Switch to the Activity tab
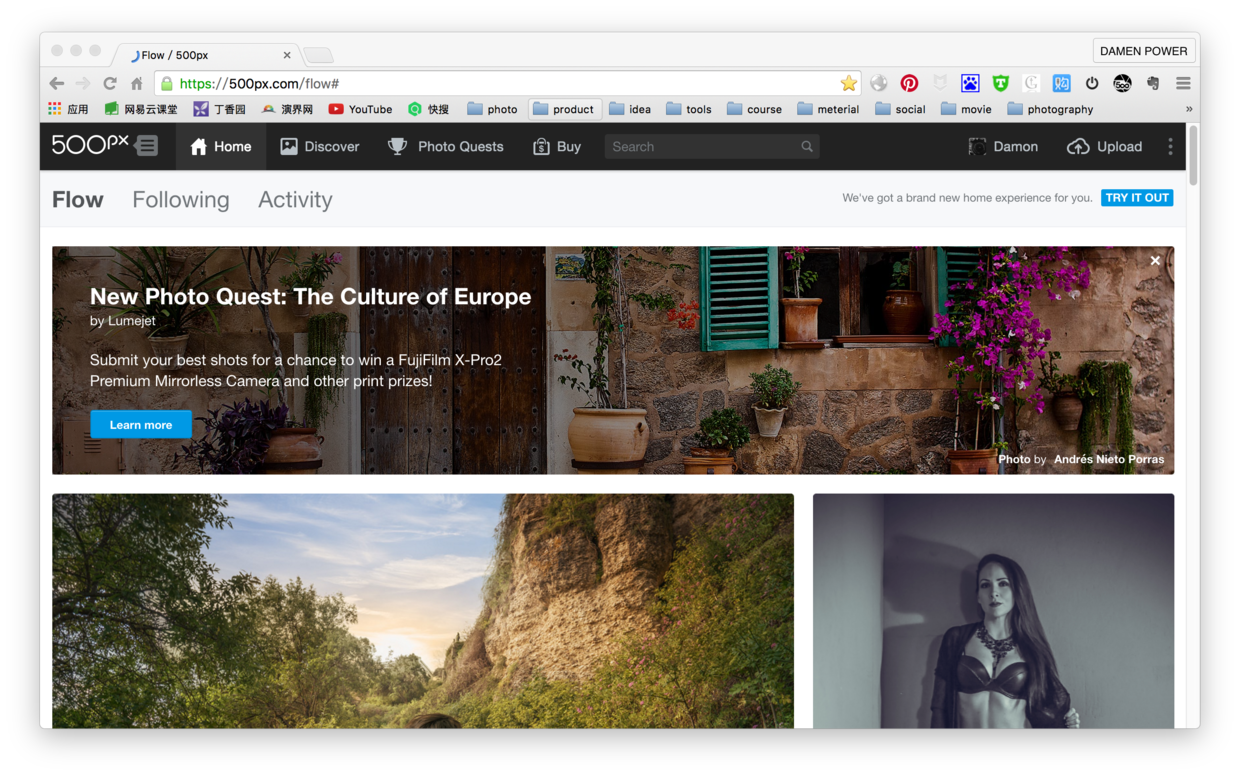Screen dimensions: 1240x776 click(x=295, y=199)
